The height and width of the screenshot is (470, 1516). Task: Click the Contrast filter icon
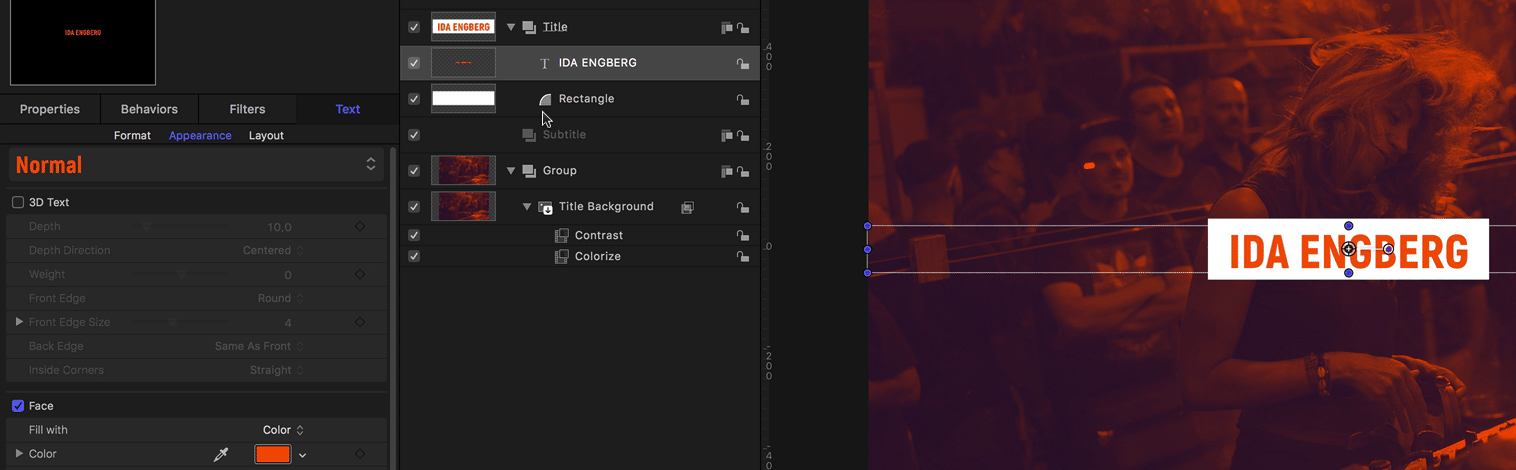[x=562, y=236]
